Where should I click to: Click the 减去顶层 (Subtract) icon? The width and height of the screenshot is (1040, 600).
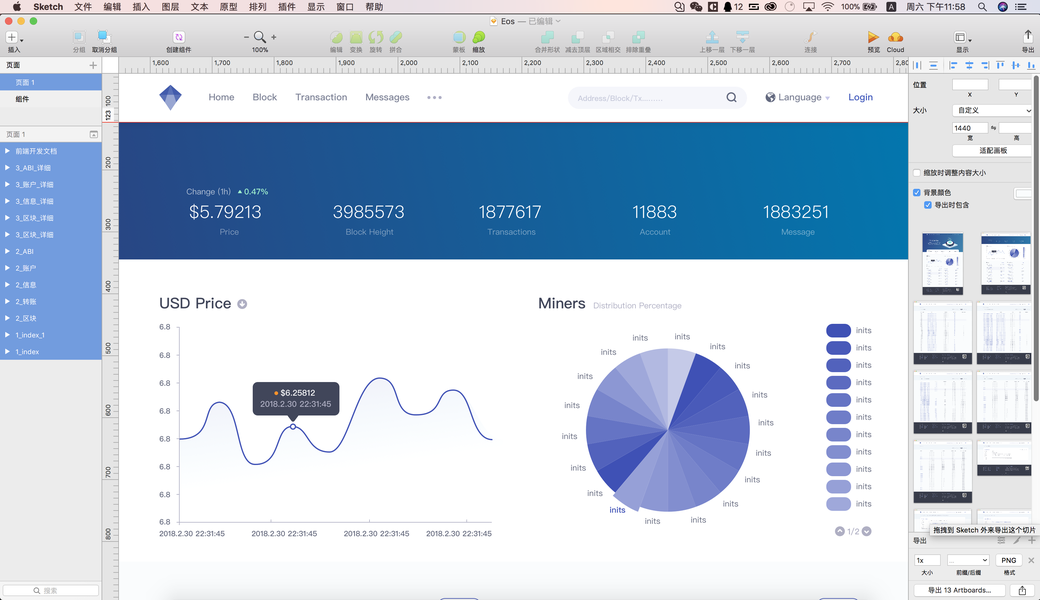point(577,37)
